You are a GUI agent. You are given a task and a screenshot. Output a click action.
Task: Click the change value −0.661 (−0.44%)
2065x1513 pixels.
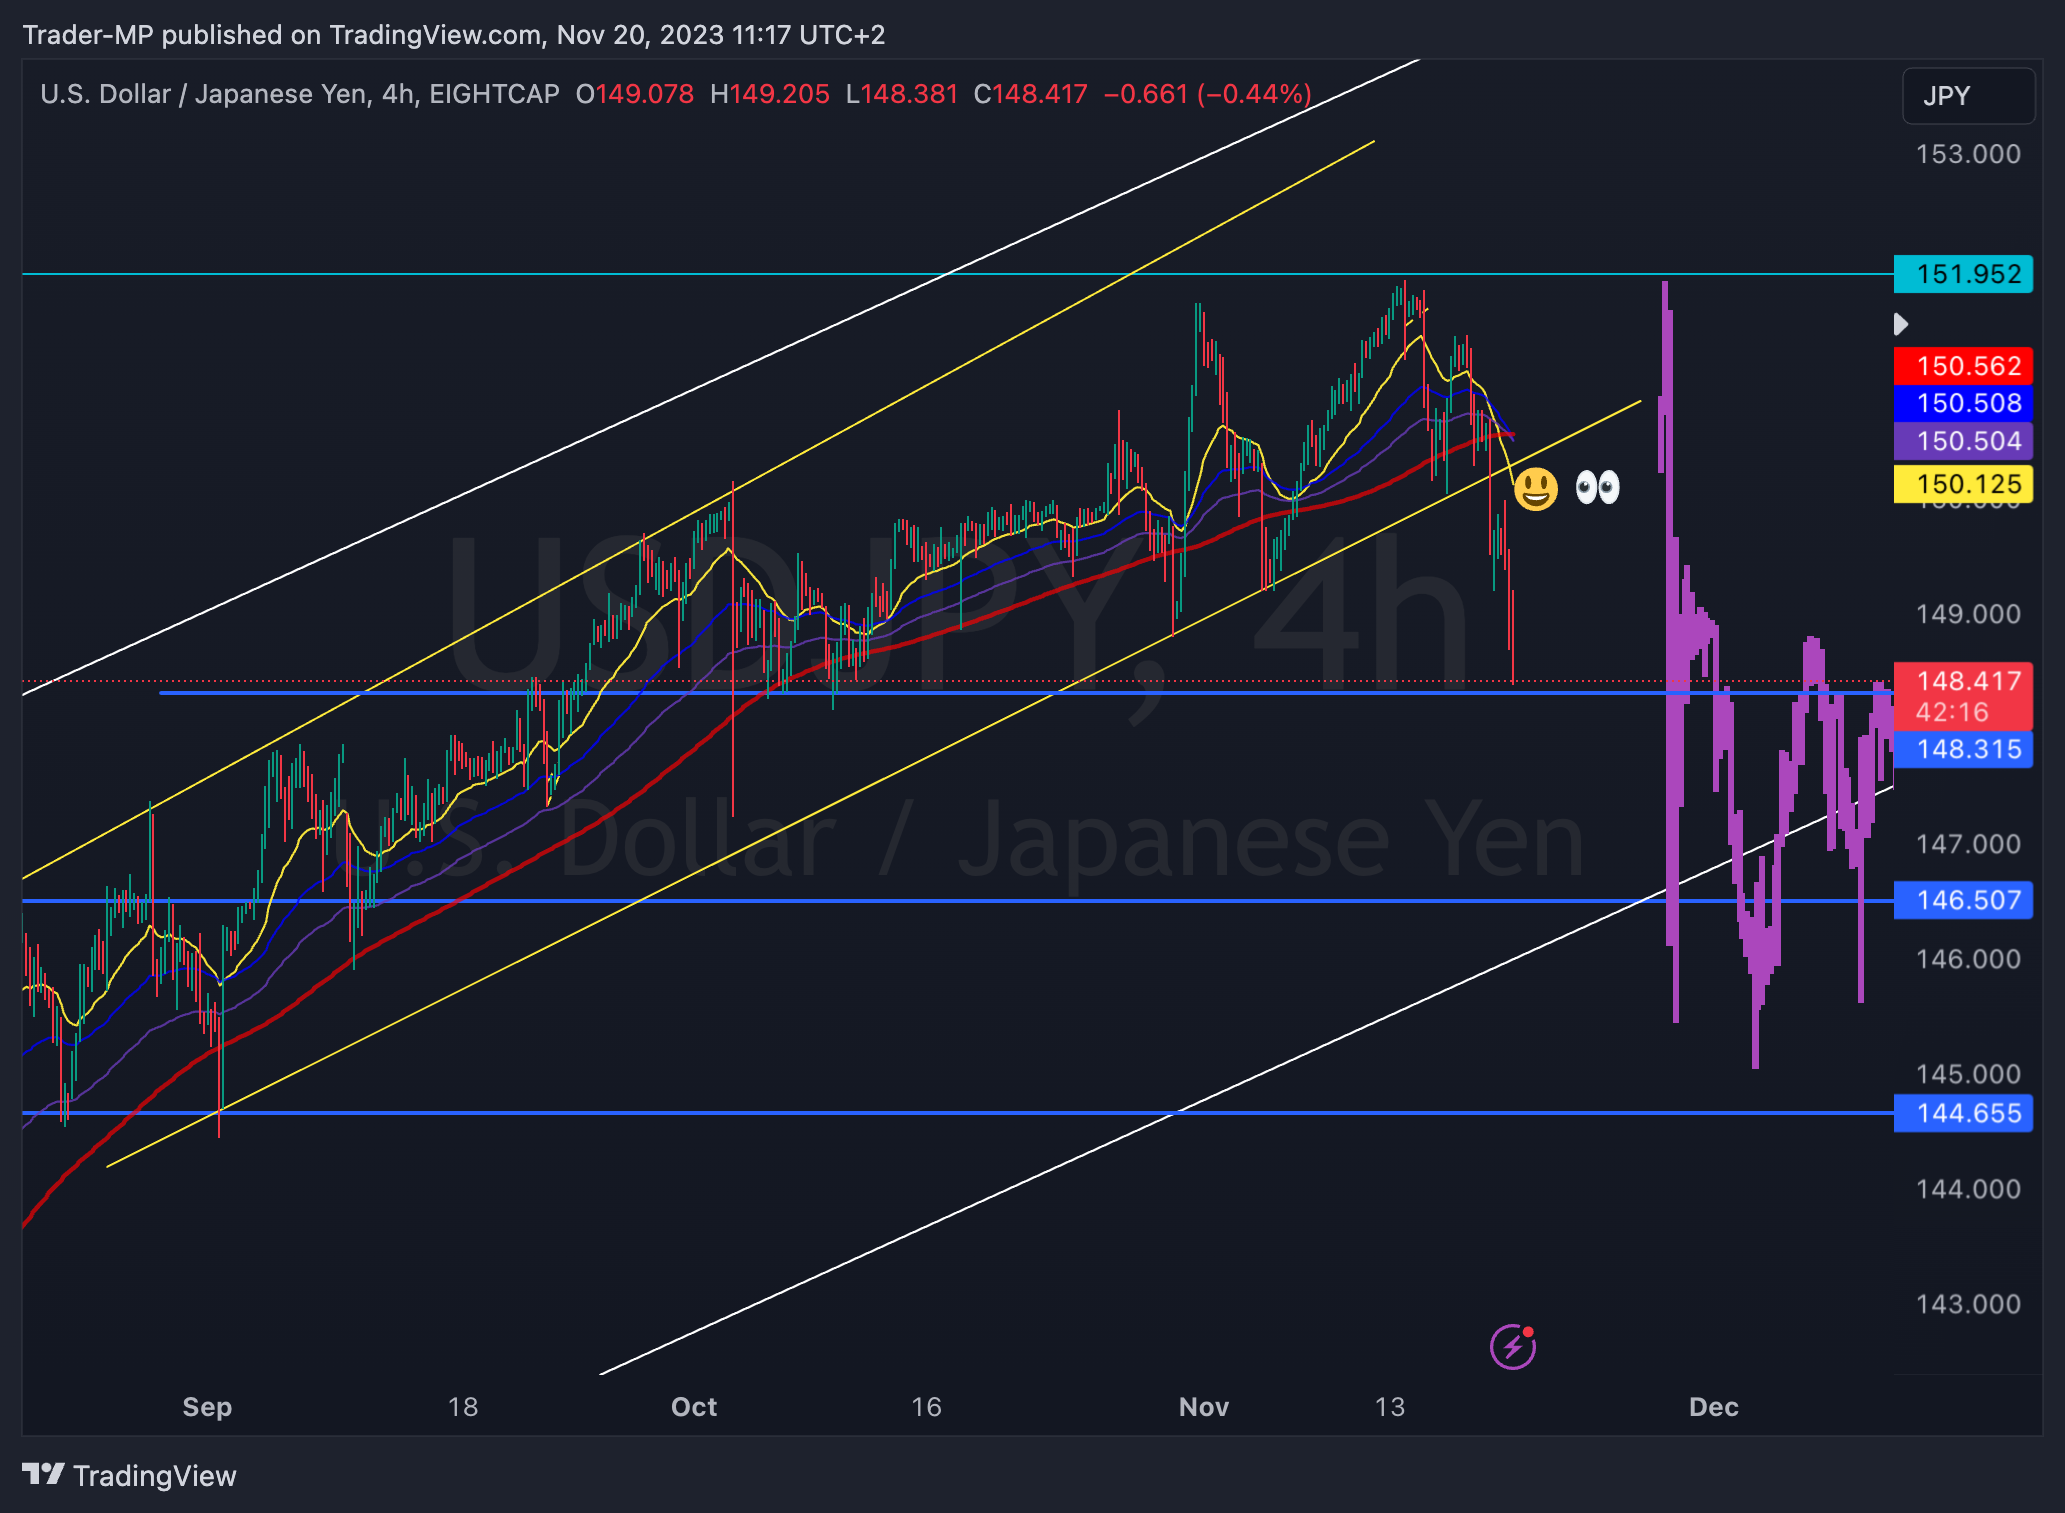[x=1207, y=94]
